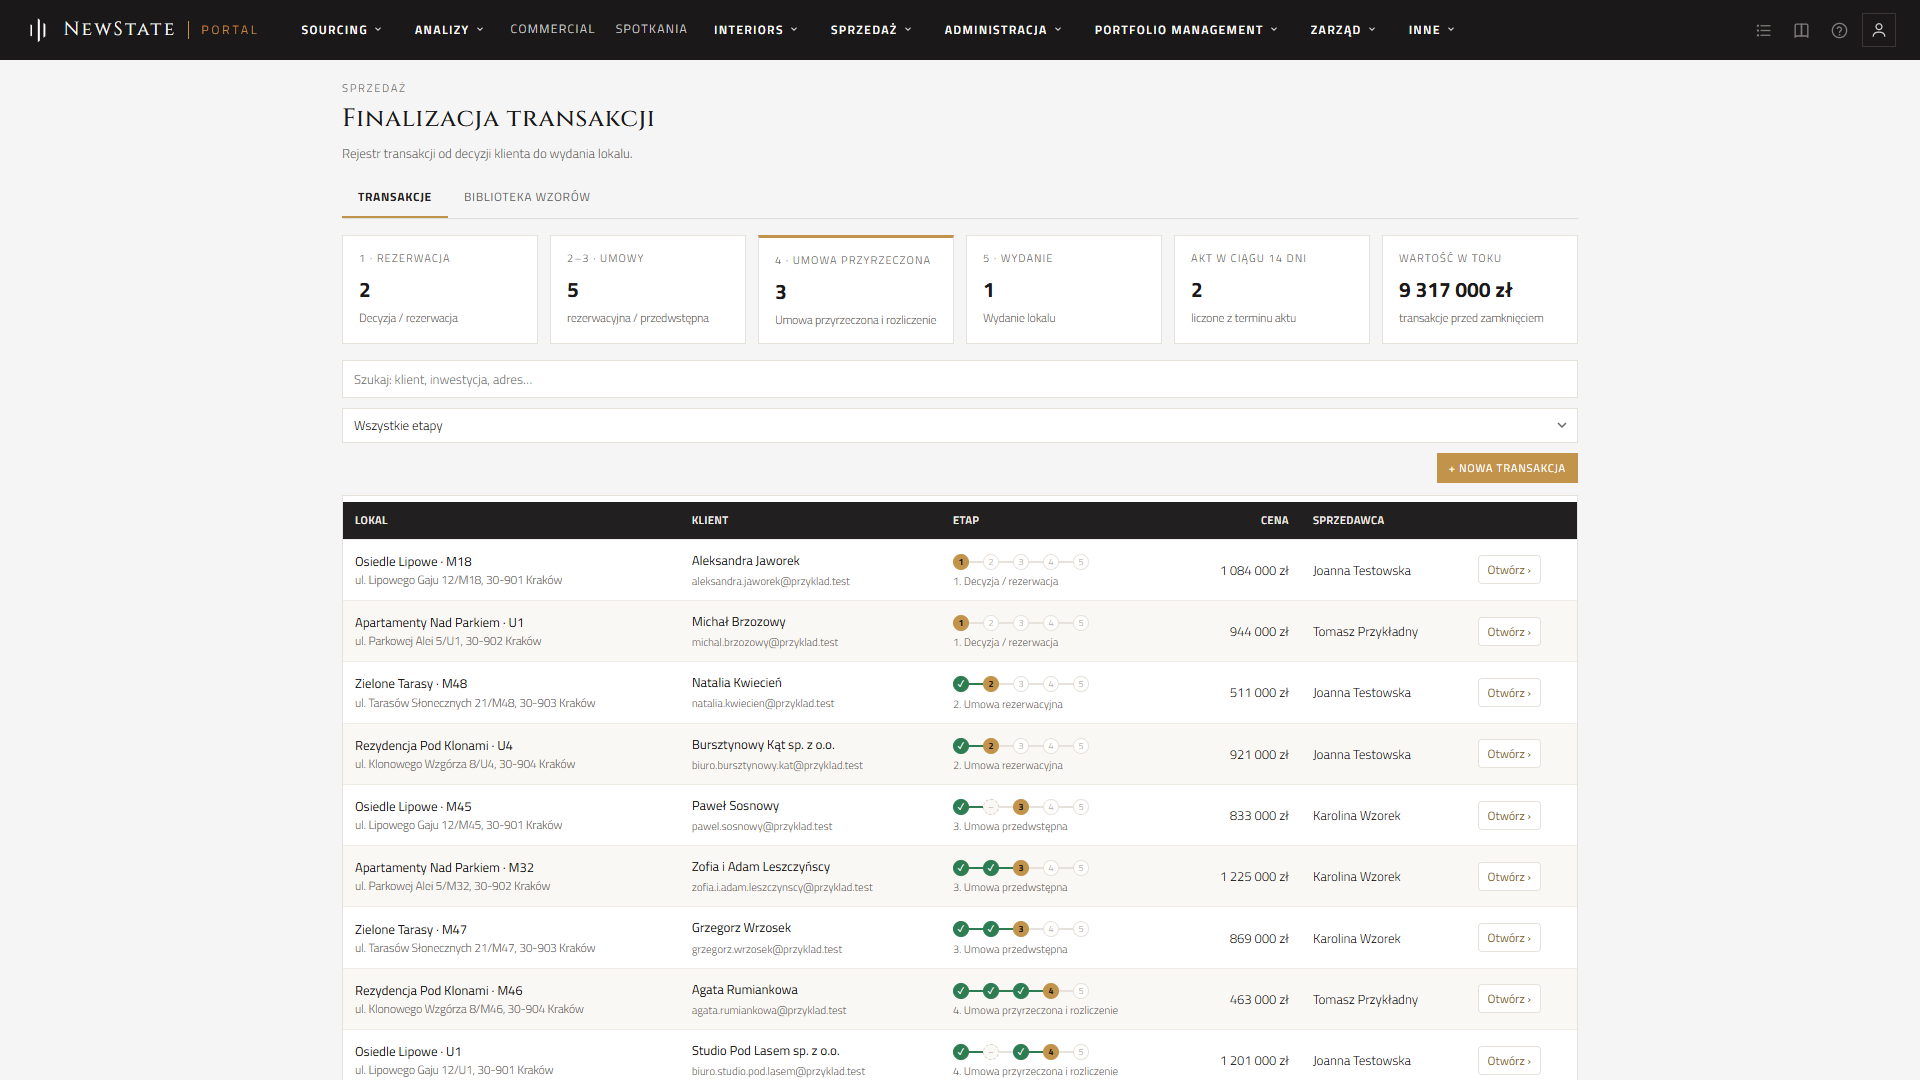The image size is (1920, 1080).
Task: Expand the Portfolio Management menu
Action: click(x=1186, y=30)
